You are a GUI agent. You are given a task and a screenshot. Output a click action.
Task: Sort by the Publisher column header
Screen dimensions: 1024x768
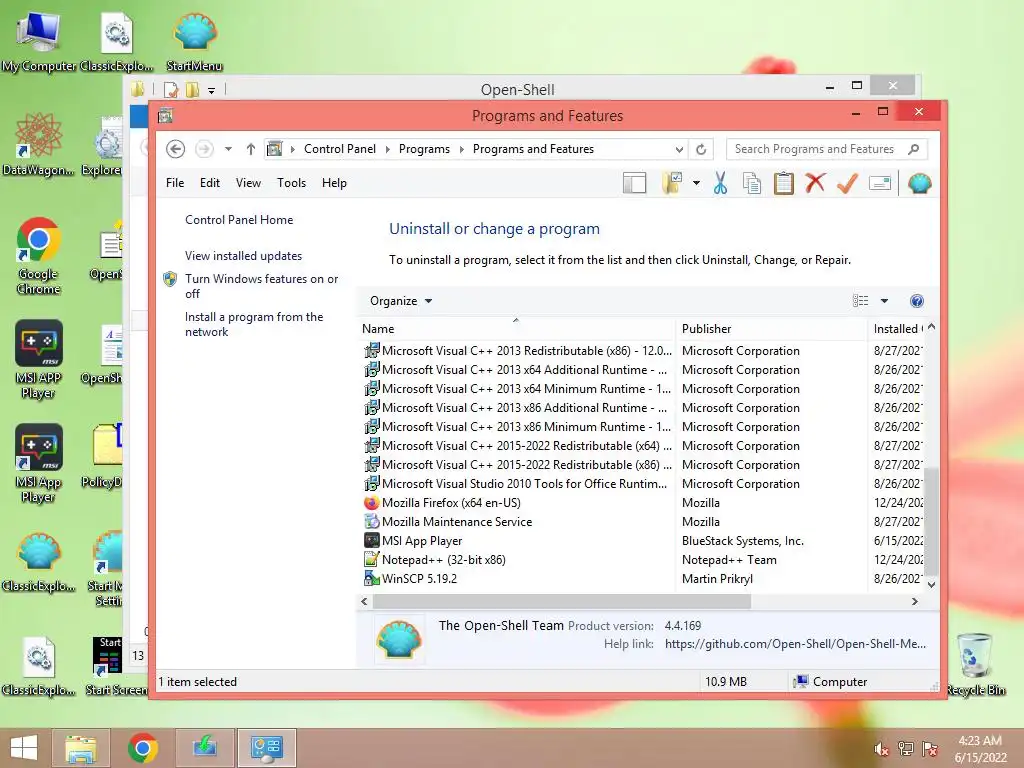(771, 328)
